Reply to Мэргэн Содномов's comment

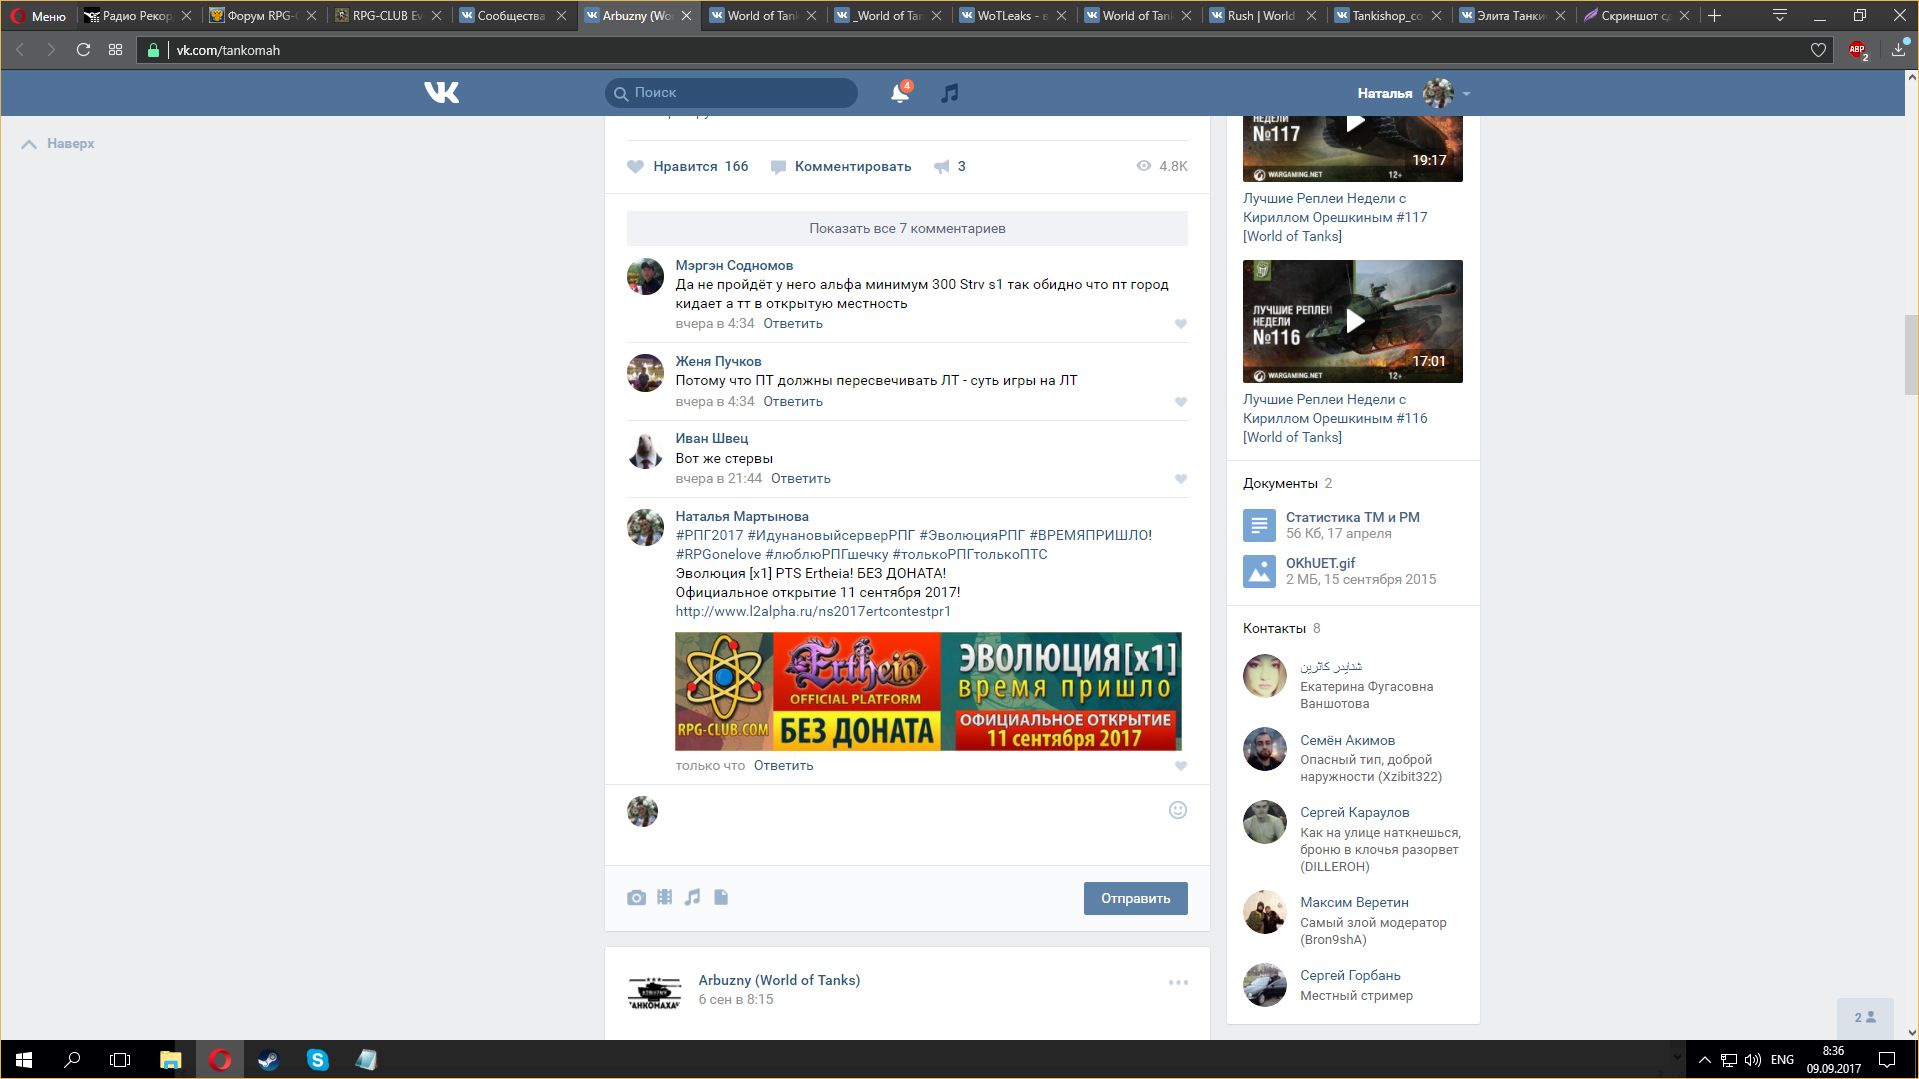(x=793, y=323)
